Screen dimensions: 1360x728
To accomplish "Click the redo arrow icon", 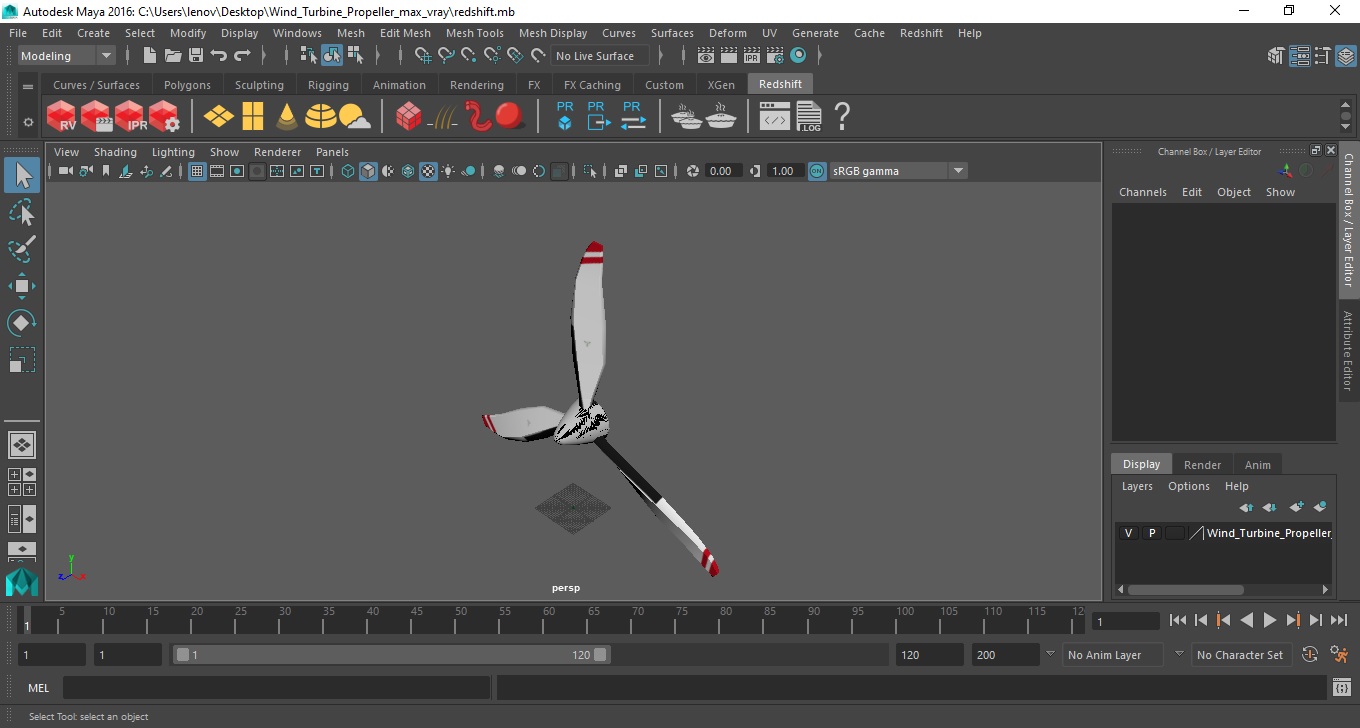I will coord(242,56).
